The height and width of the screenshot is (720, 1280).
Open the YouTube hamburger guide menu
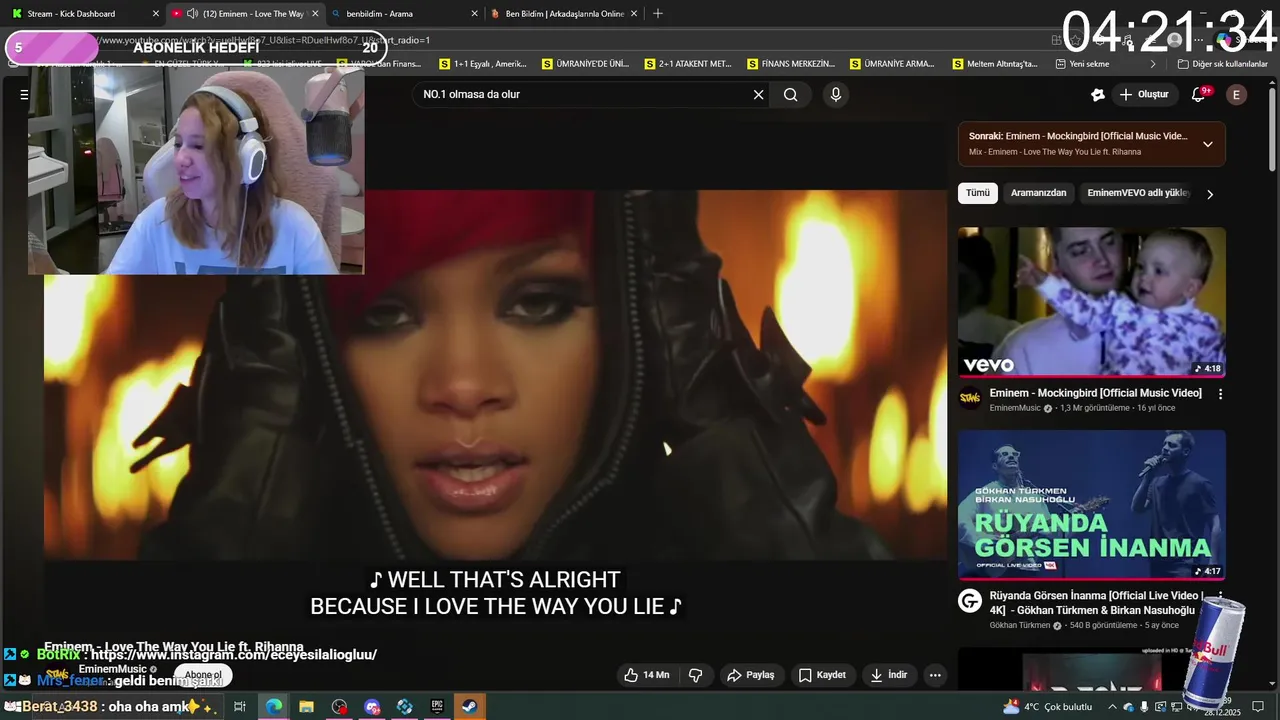24,95
